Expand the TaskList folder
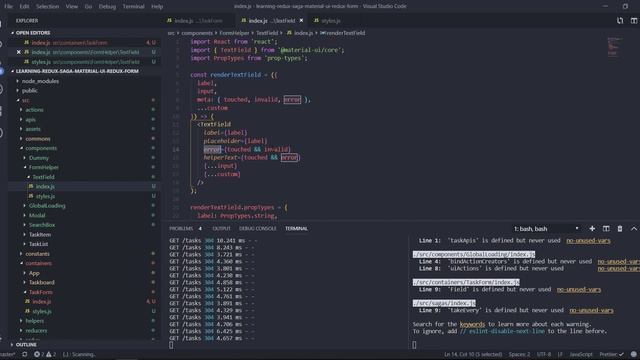This screenshot has height=360, width=640. (x=38, y=244)
